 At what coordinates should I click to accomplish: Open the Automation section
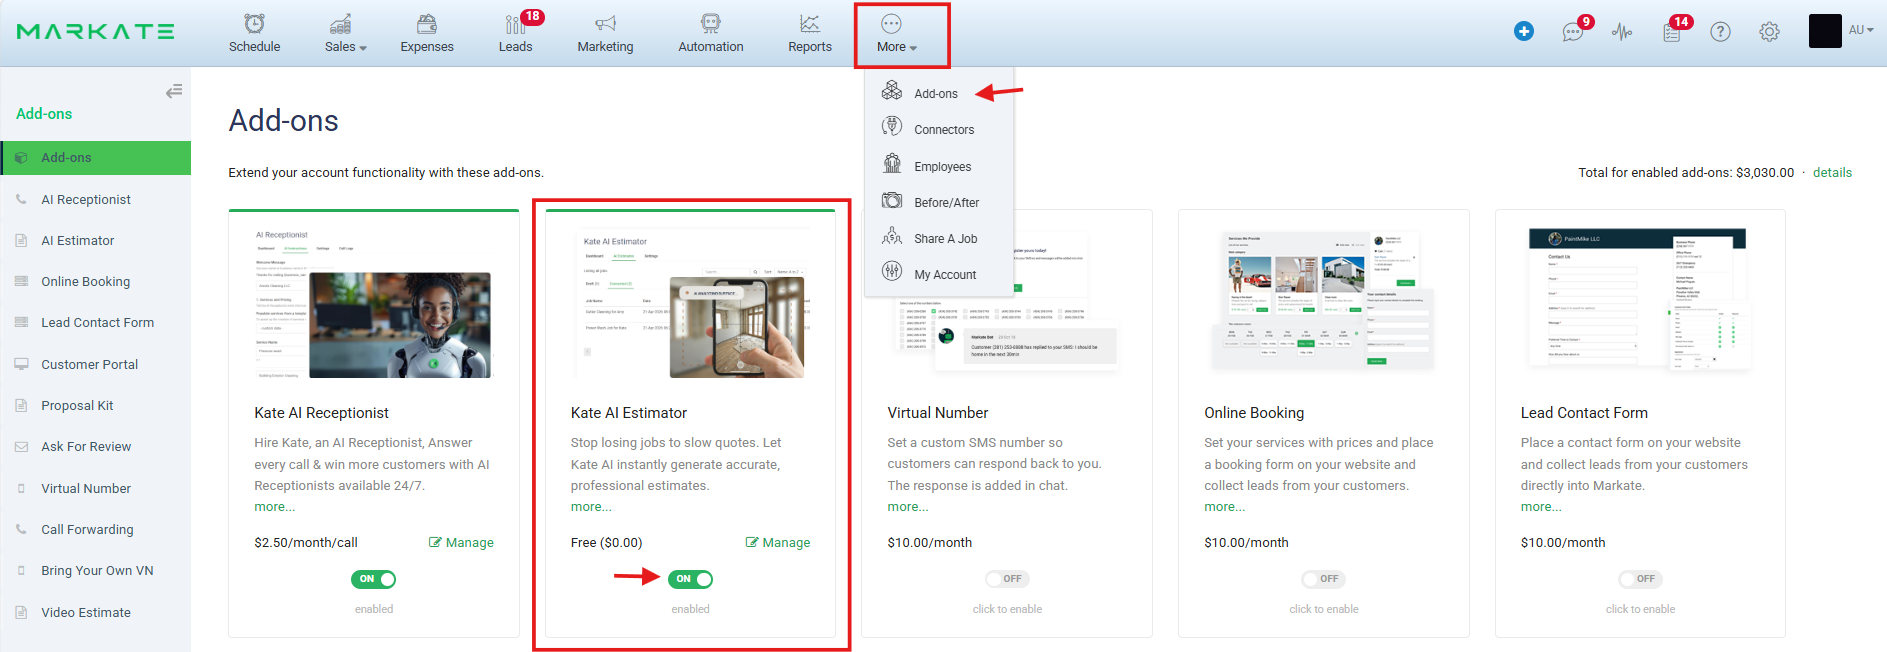711,33
